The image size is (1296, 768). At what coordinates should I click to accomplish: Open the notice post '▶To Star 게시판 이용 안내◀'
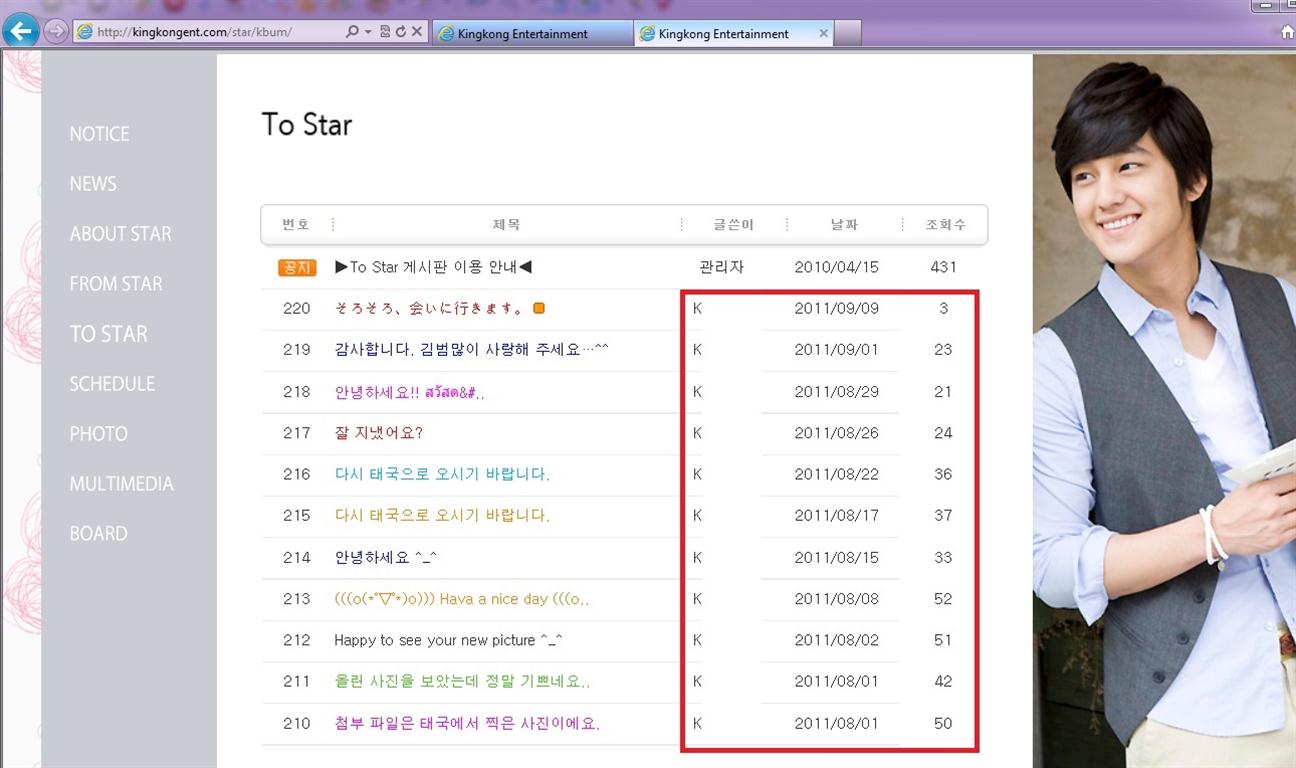coord(434,267)
